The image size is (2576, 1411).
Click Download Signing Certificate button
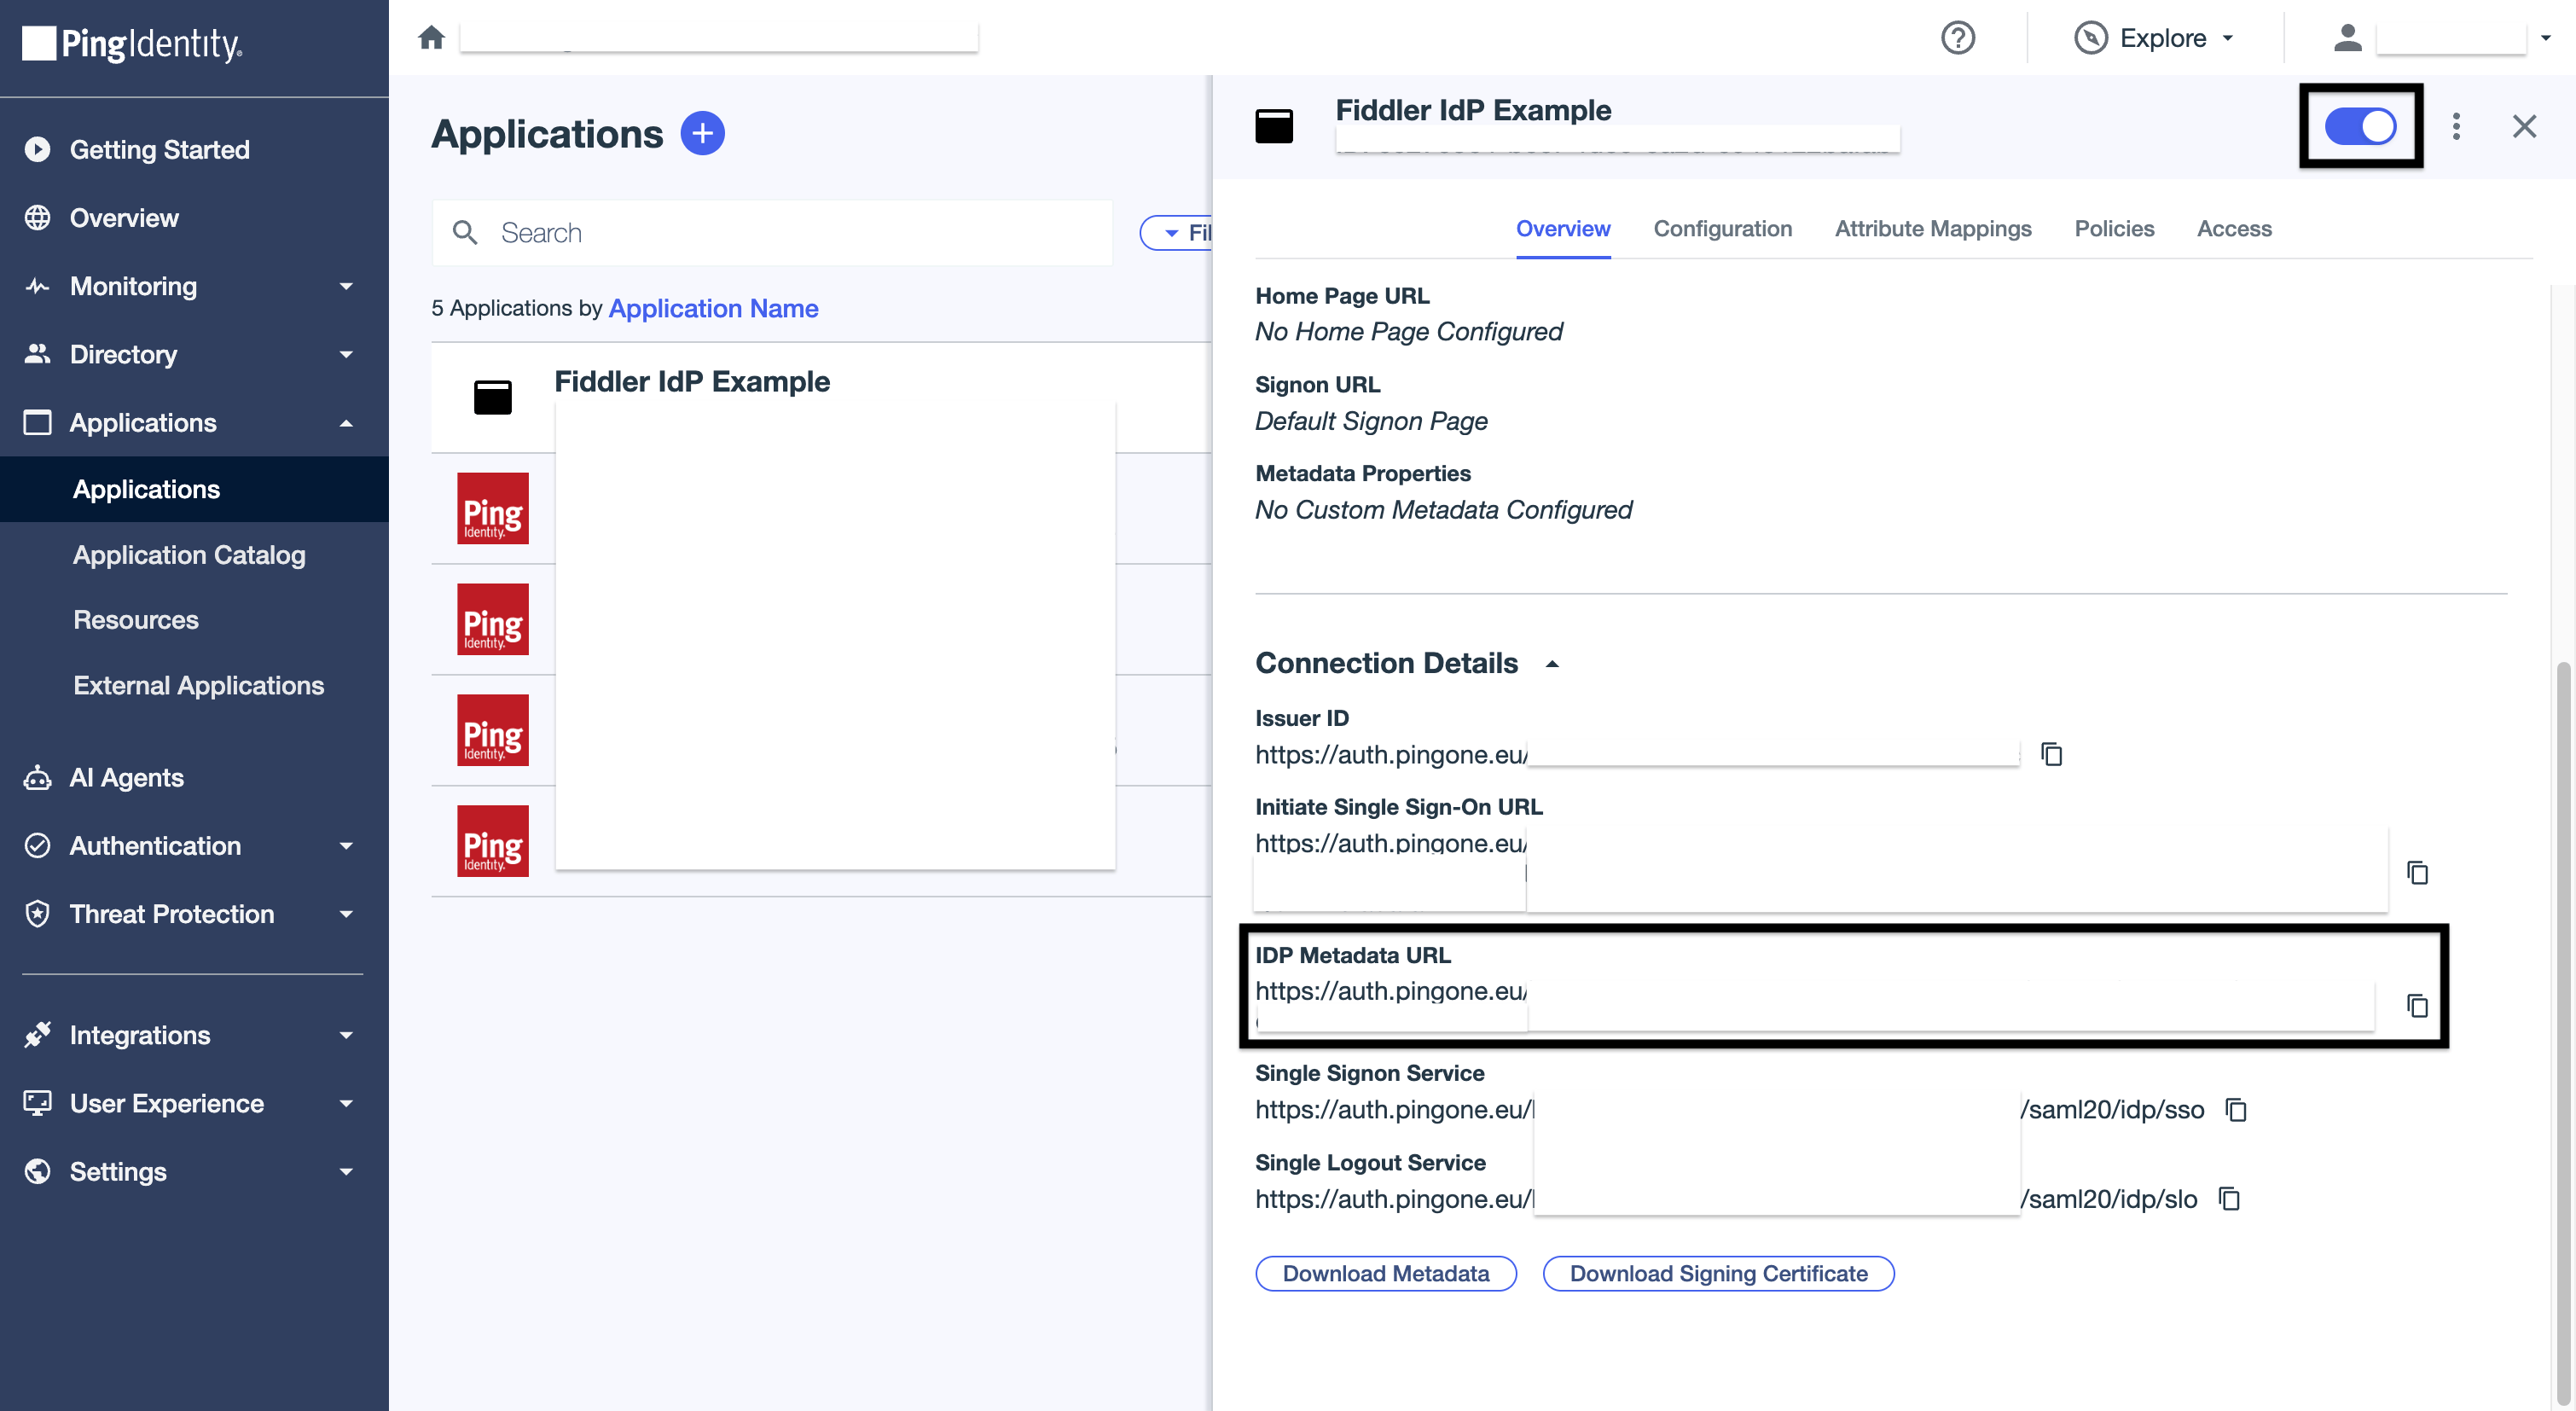[x=1718, y=1274]
